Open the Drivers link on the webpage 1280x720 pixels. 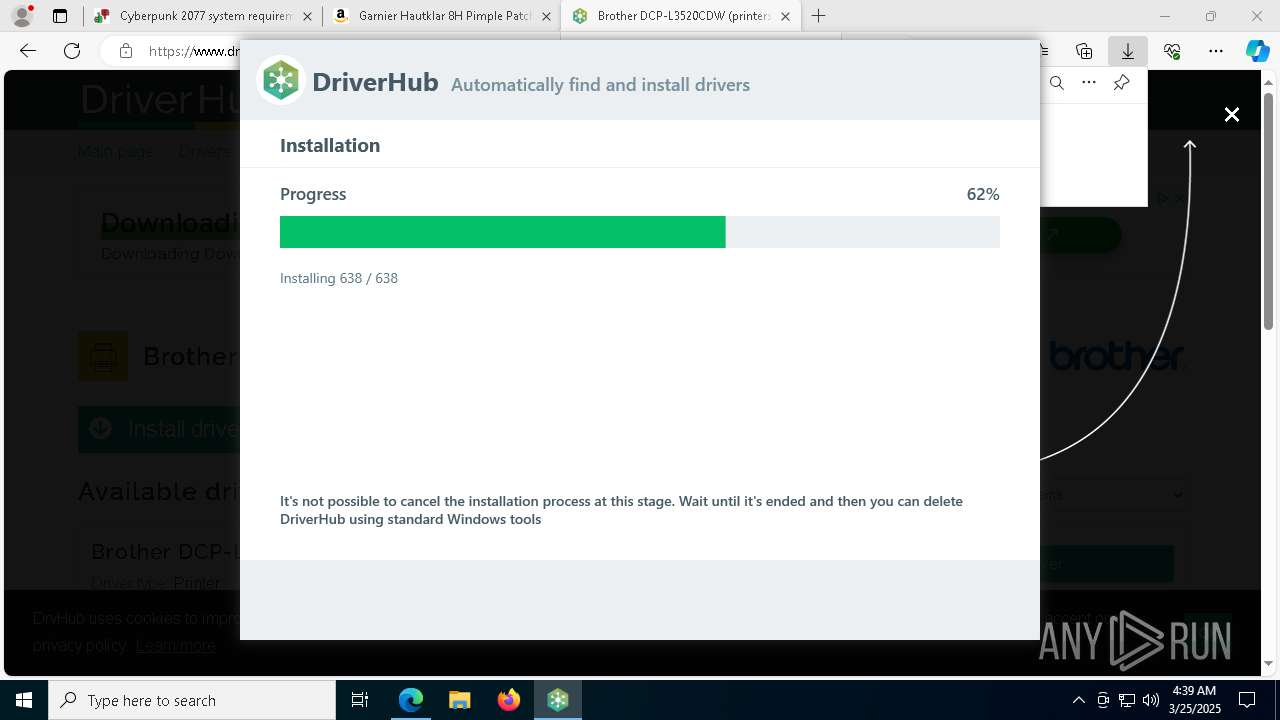[205, 152]
